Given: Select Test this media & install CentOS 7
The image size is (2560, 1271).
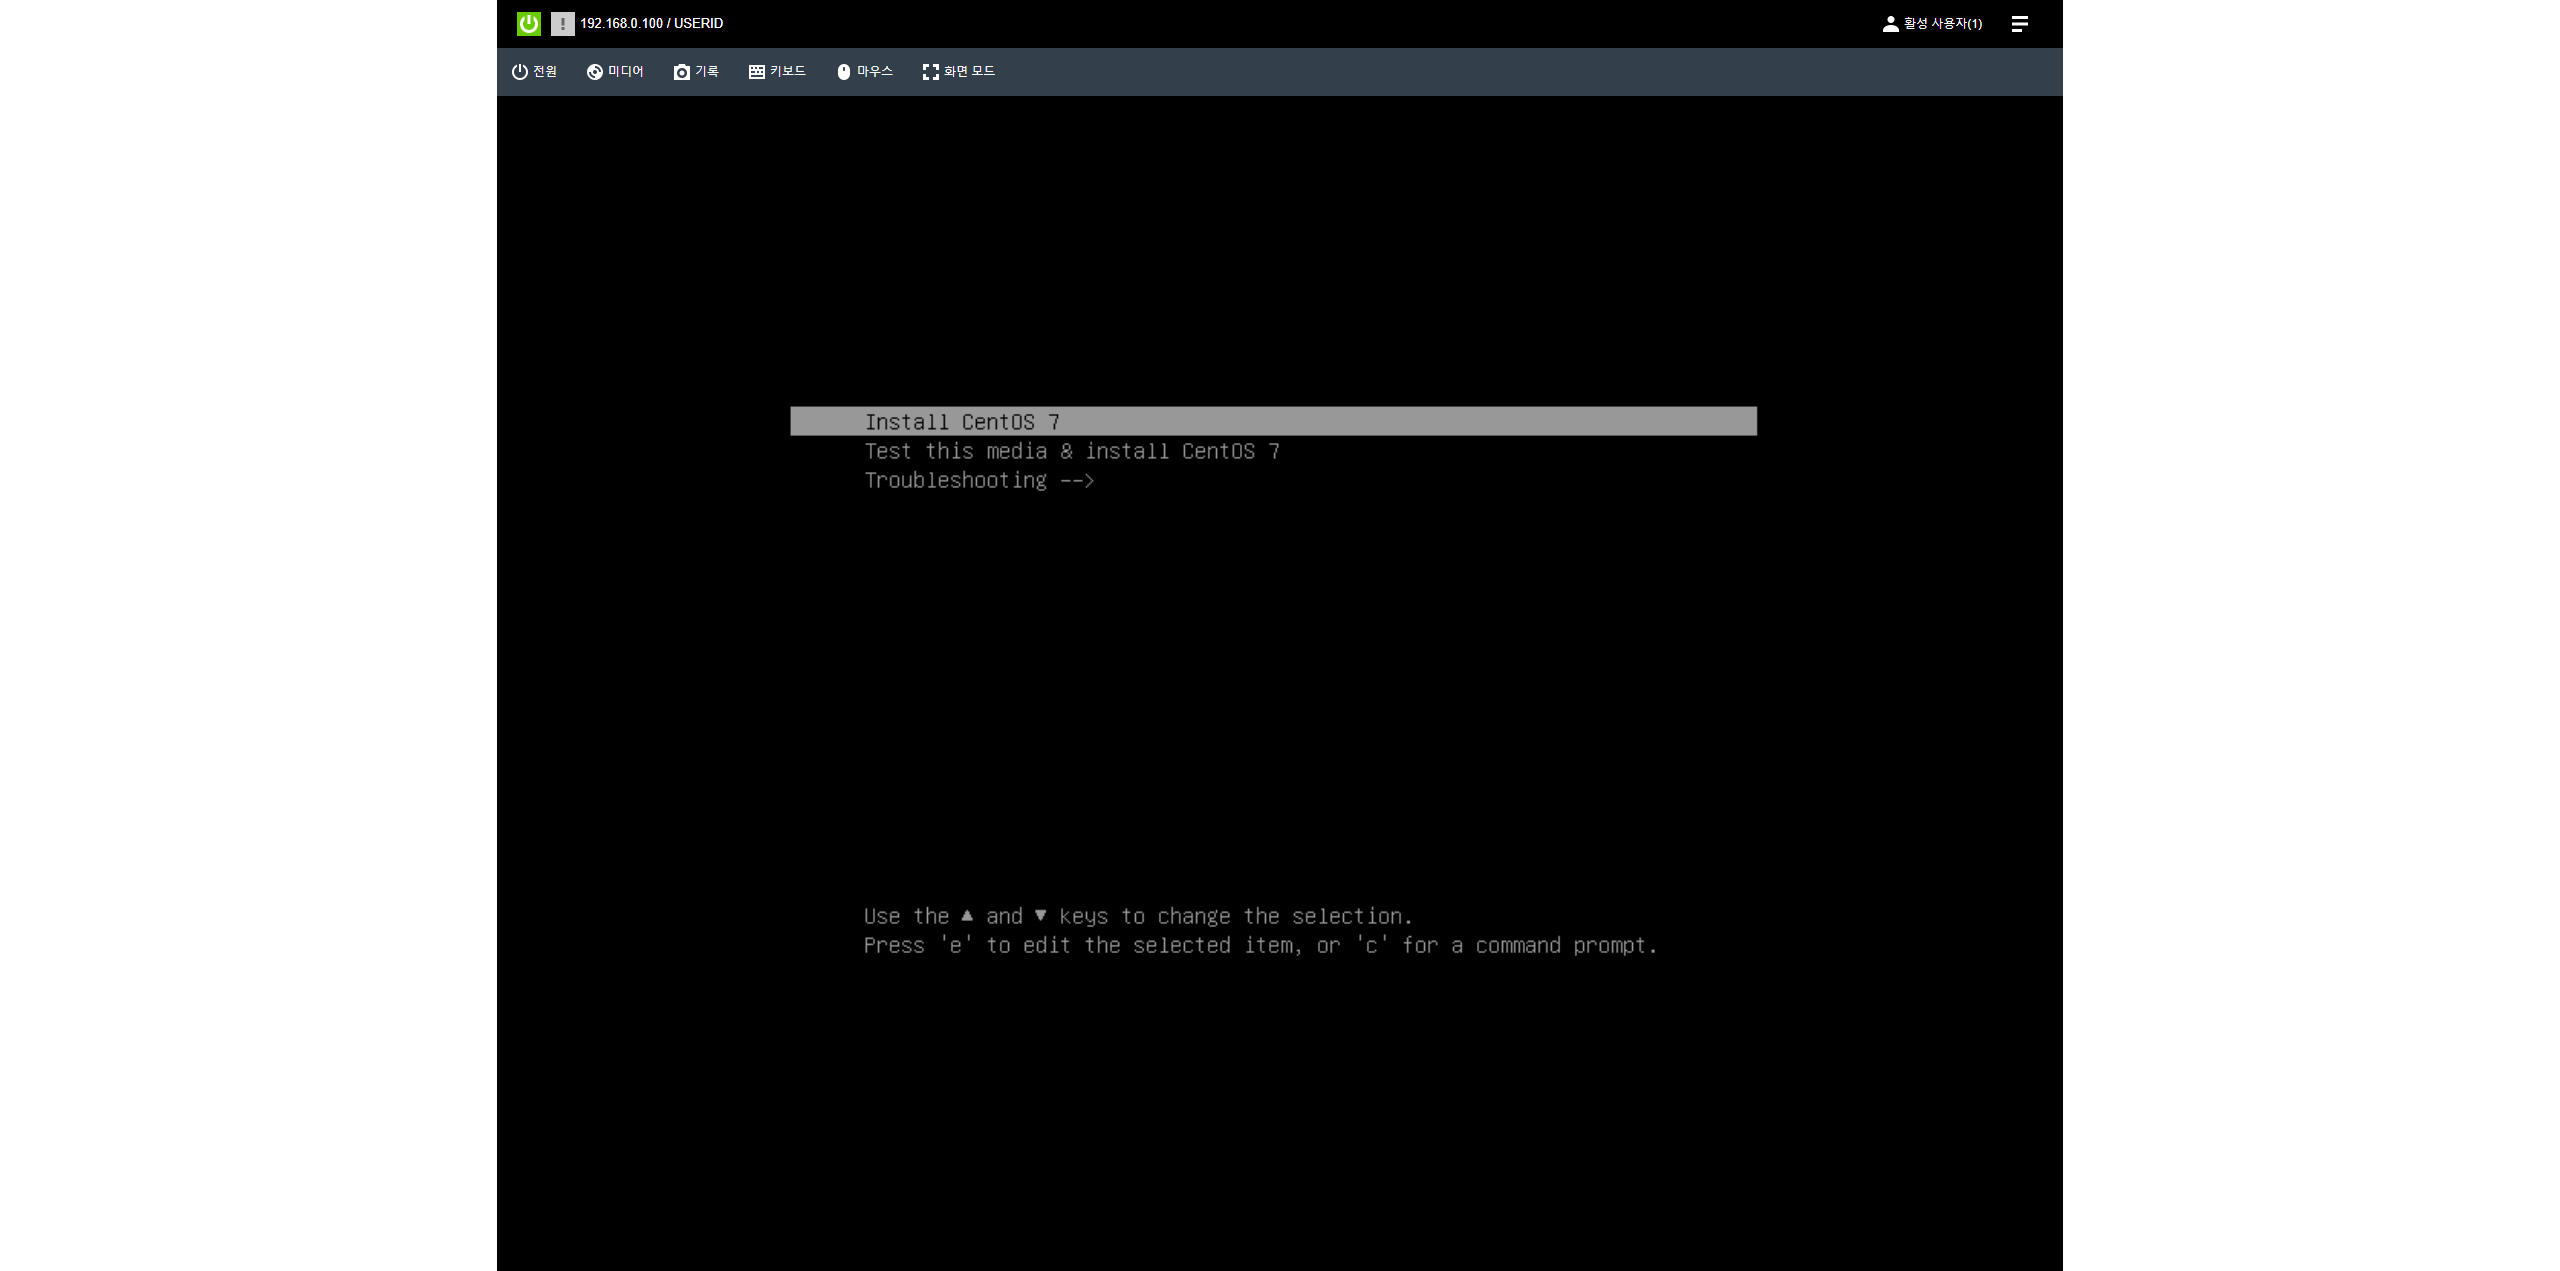Looking at the screenshot, I should click(x=1071, y=451).
